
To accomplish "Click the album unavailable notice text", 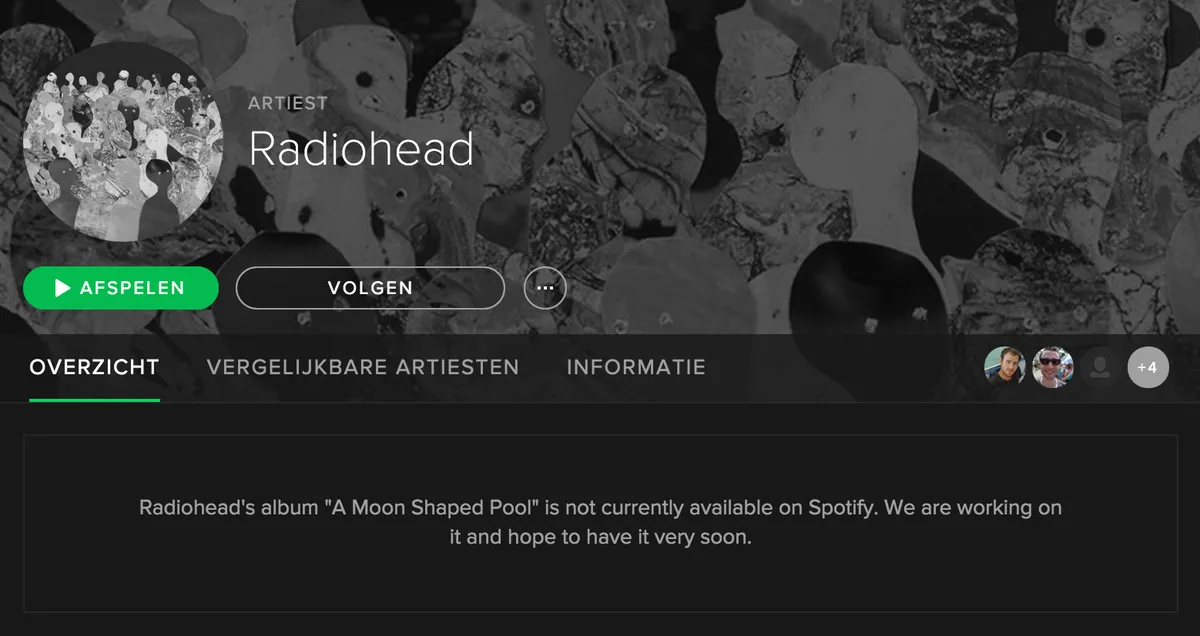I will click(x=600, y=522).
